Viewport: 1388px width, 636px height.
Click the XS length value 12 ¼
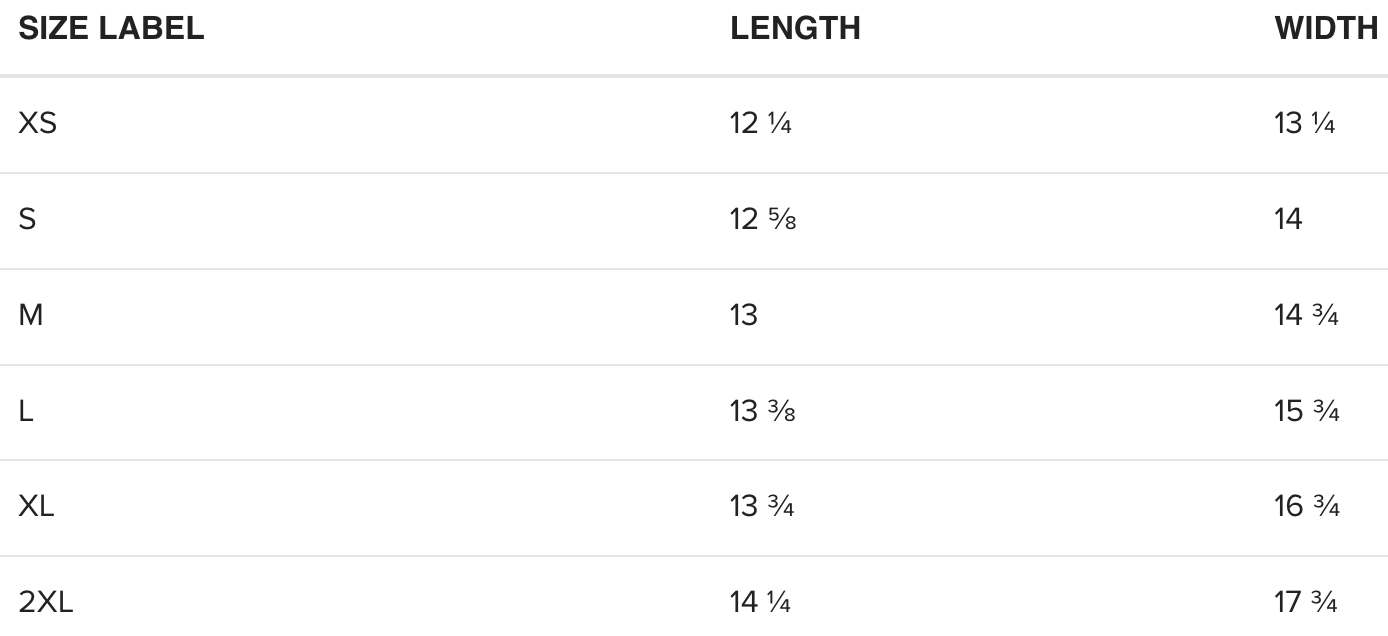[x=761, y=124]
